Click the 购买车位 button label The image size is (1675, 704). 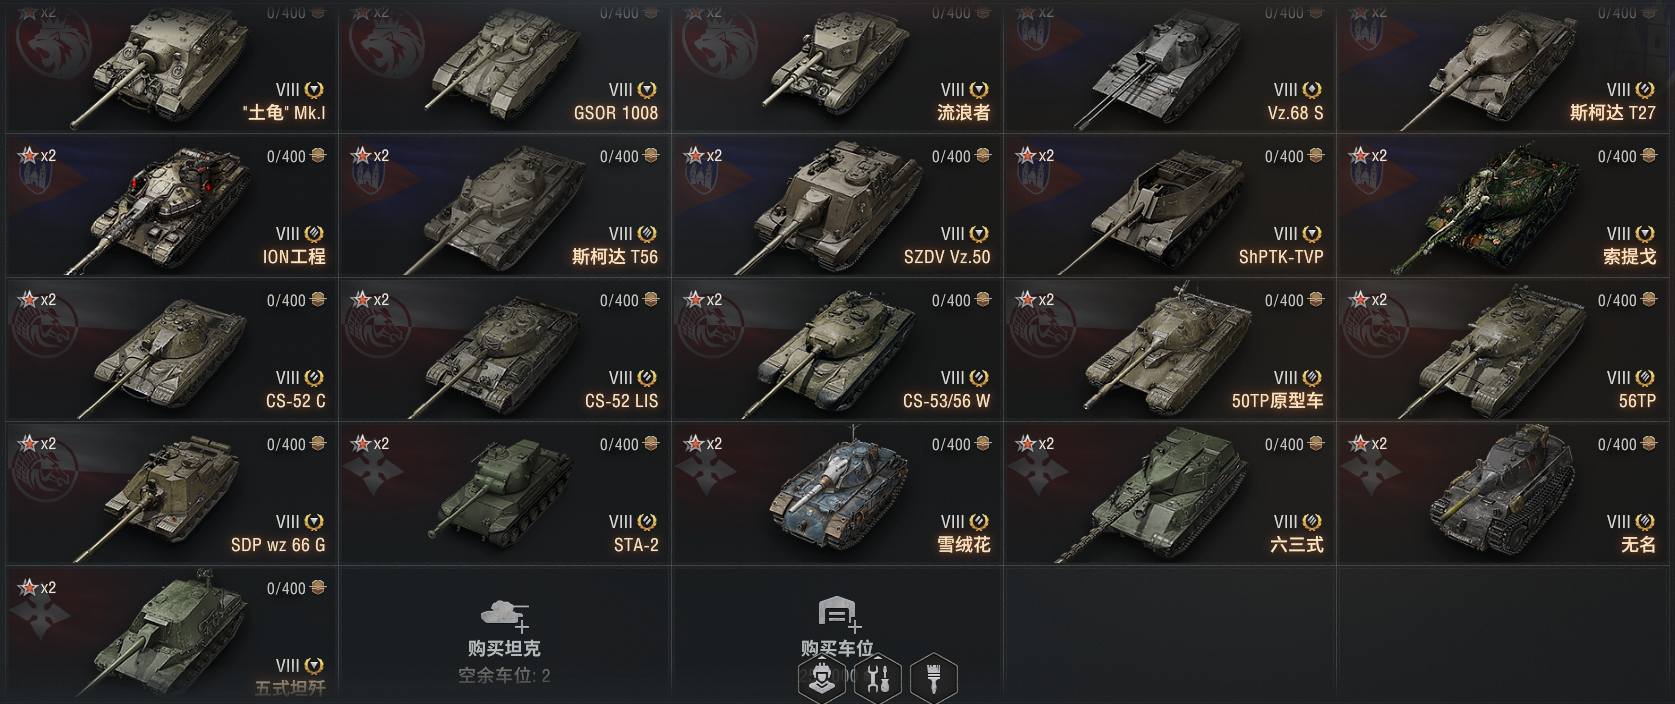click(x=837, y=648)
